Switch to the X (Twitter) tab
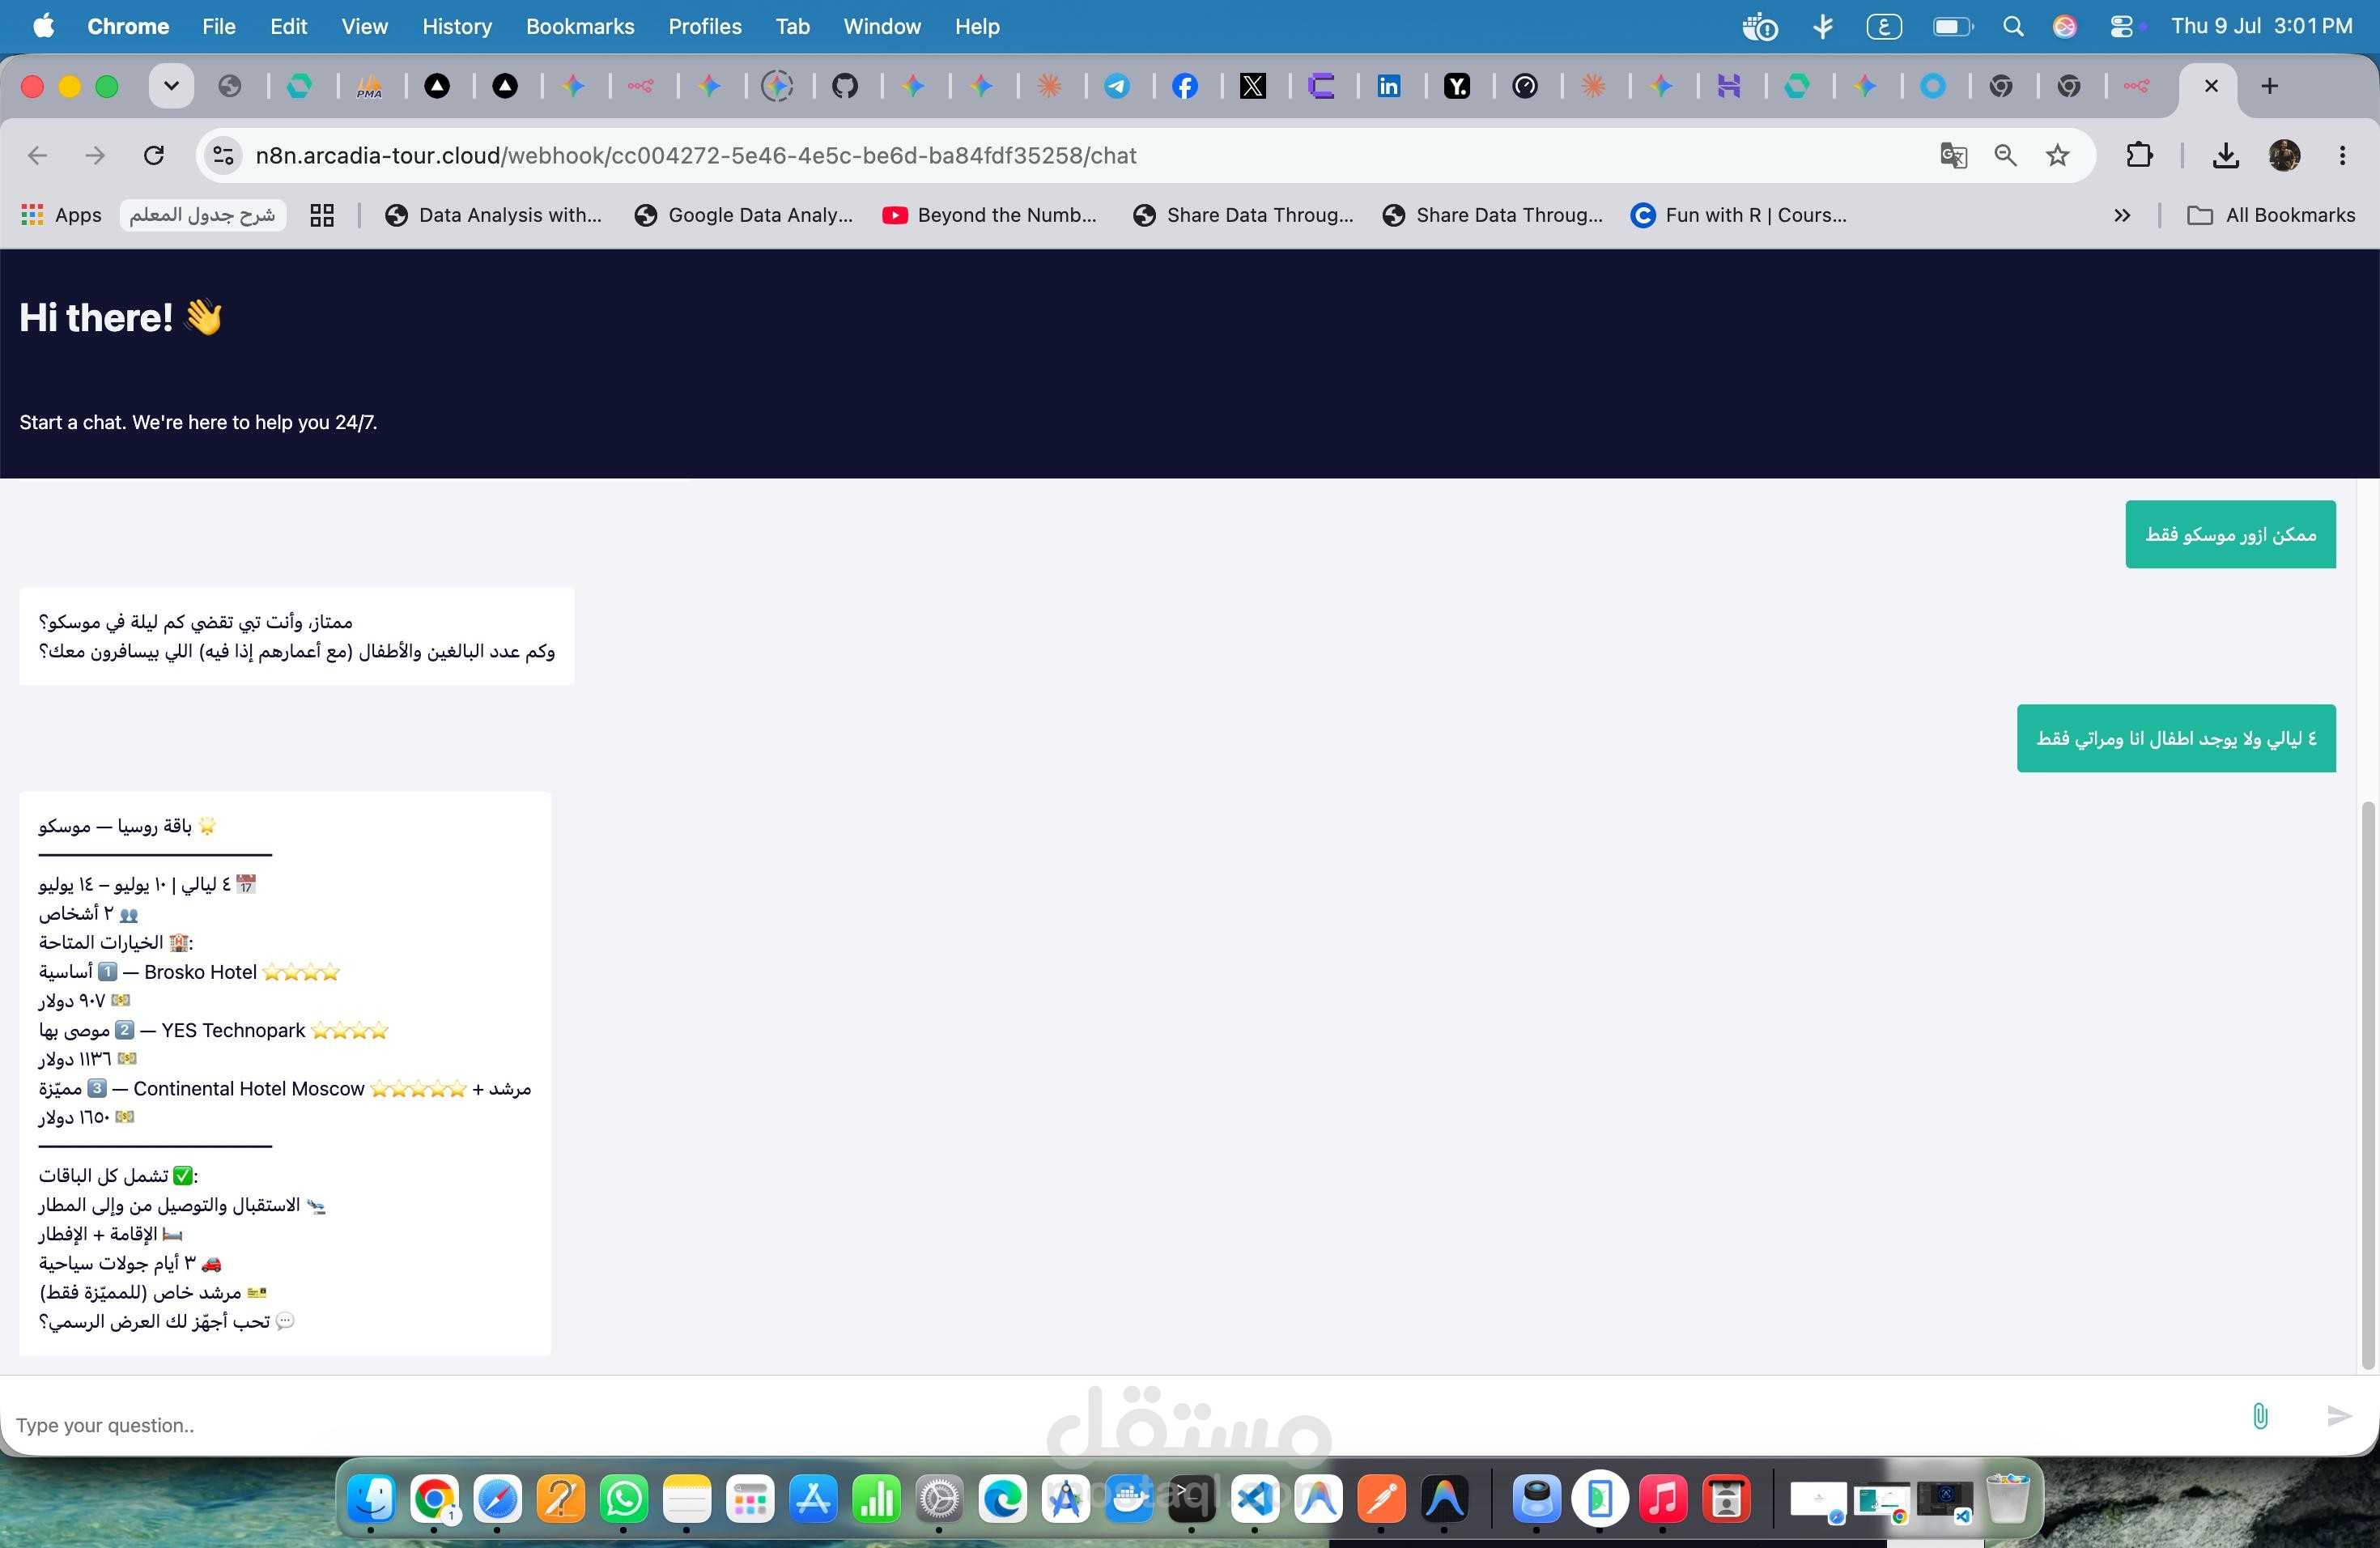Image resolution: width=2380 pixels, height=1548 pixels. click(1253, 87)
